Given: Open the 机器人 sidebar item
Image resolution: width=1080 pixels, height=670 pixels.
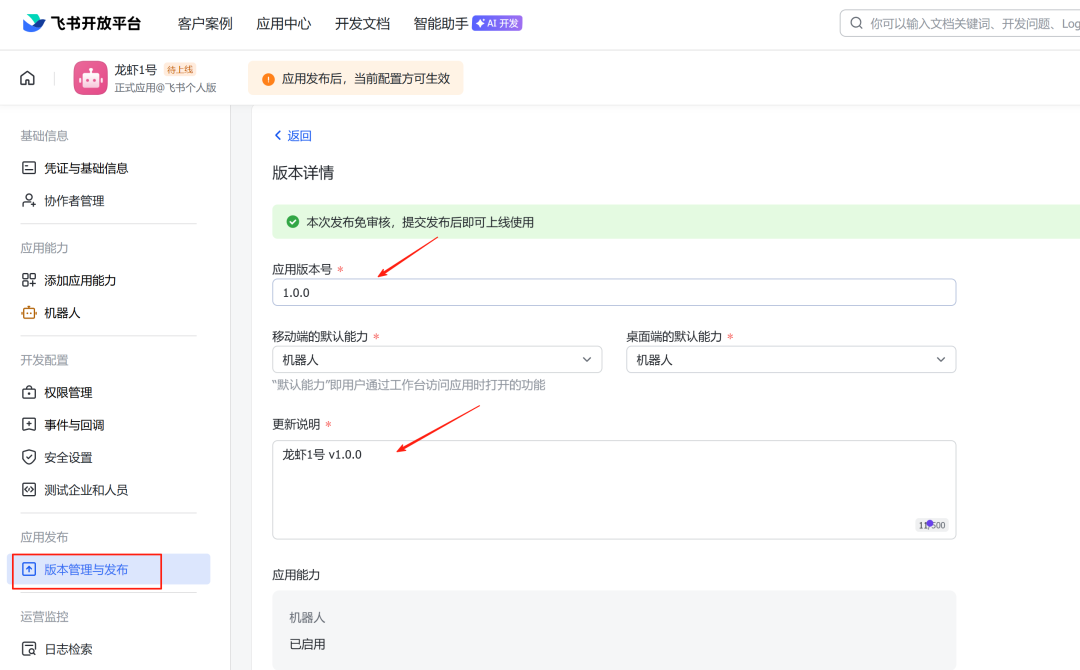Looking at the screenshot, I should click(x=62, y=313).
